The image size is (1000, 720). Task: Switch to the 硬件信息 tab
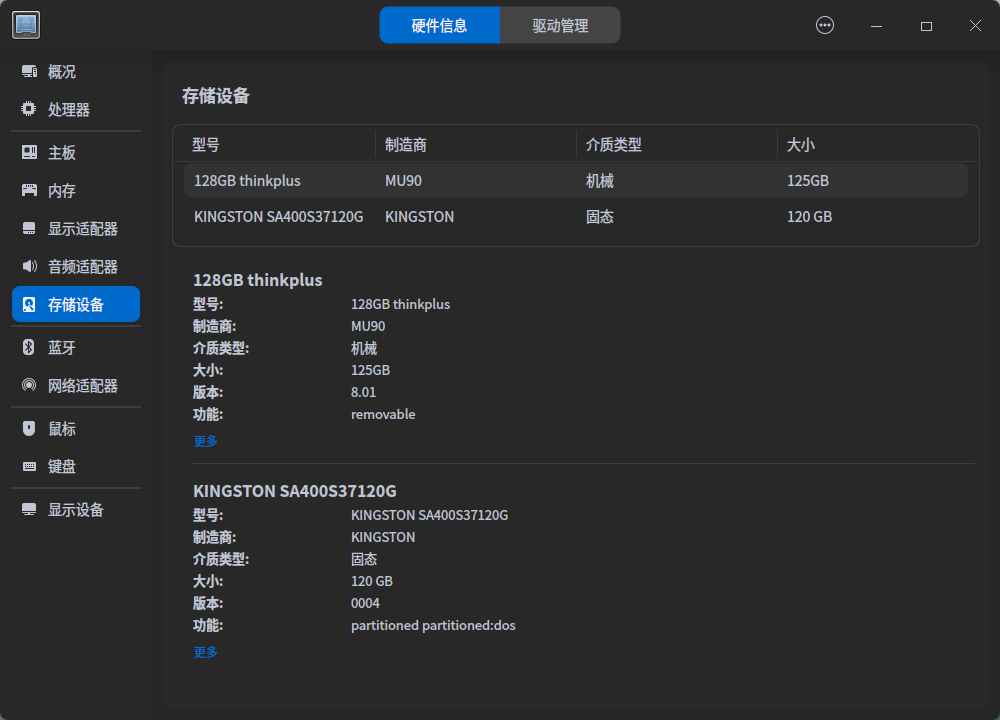click(x=440, y=25)
